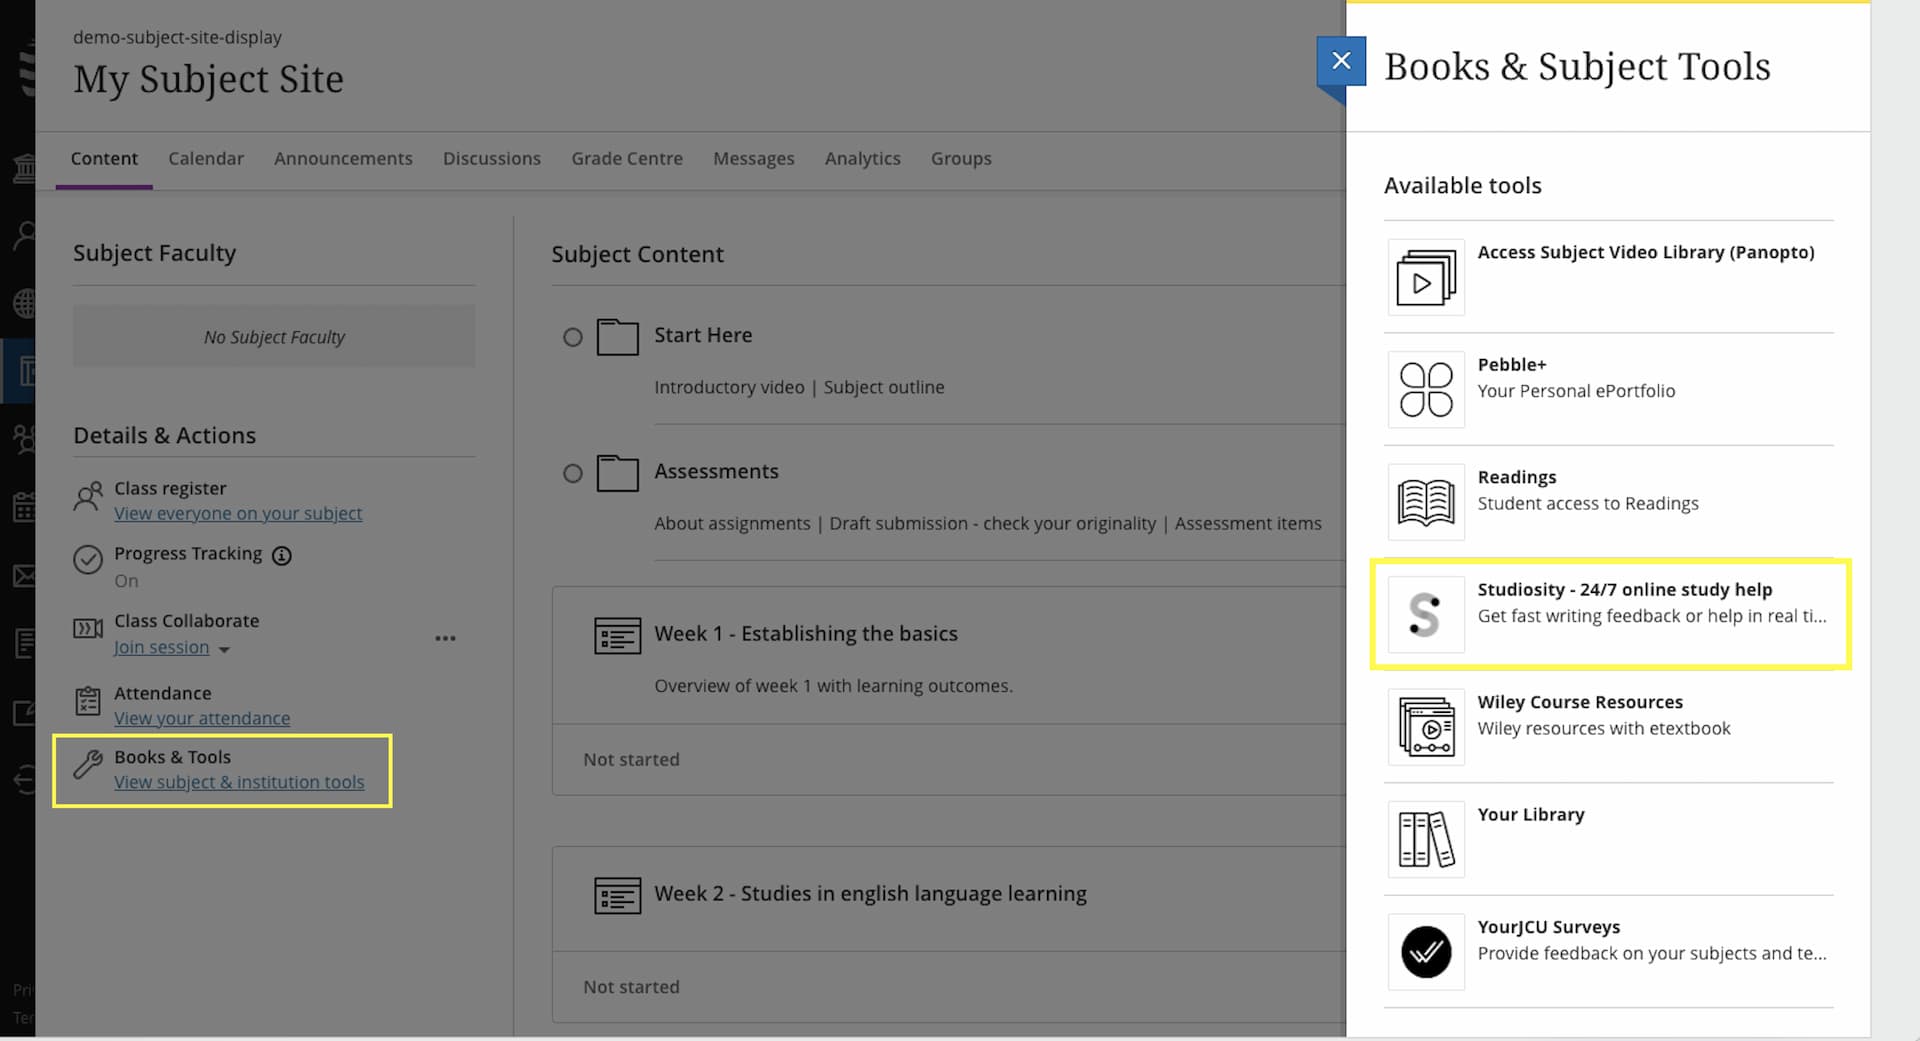The image size is (1920, 1041).
Task: Open the Progress Tracking info icon
Action: [282, 556]
